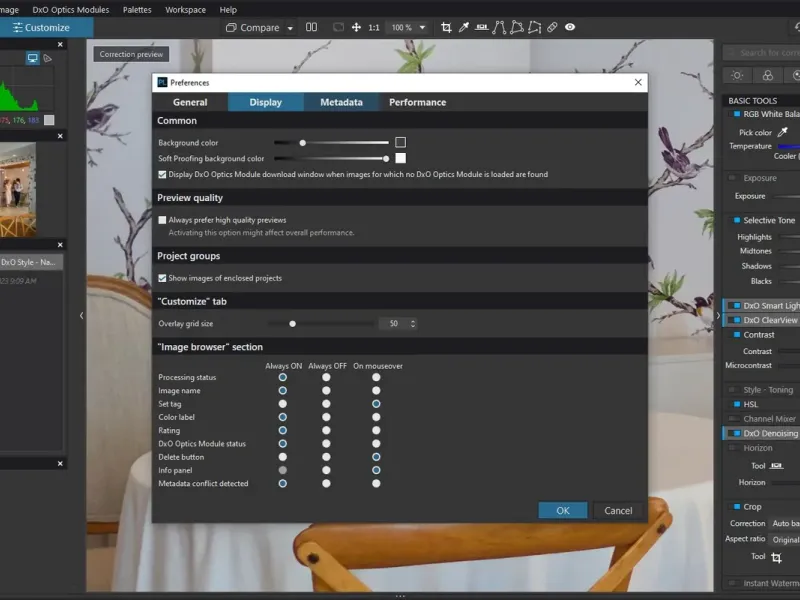Set Image name to On mouseover

tap(376, 391)
